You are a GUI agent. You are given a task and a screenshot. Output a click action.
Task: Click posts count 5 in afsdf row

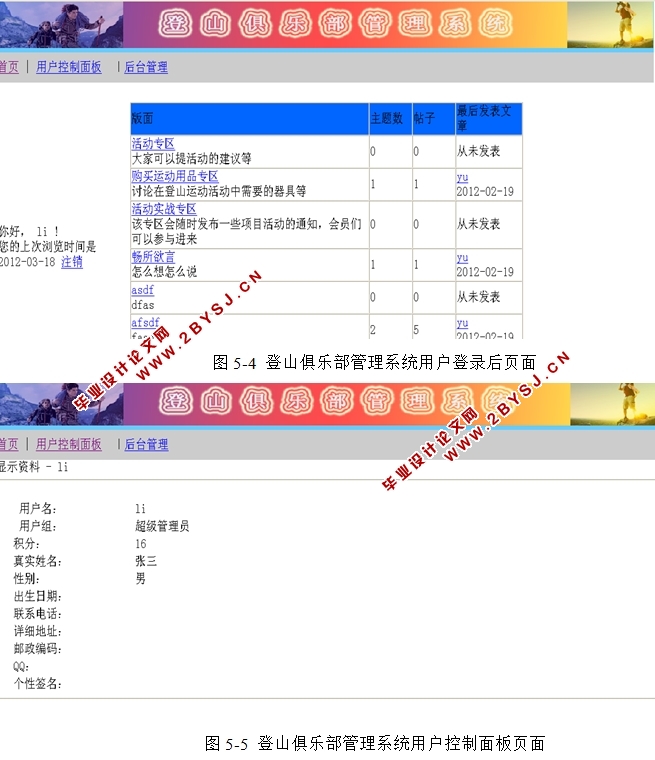[x=416, y=330]
